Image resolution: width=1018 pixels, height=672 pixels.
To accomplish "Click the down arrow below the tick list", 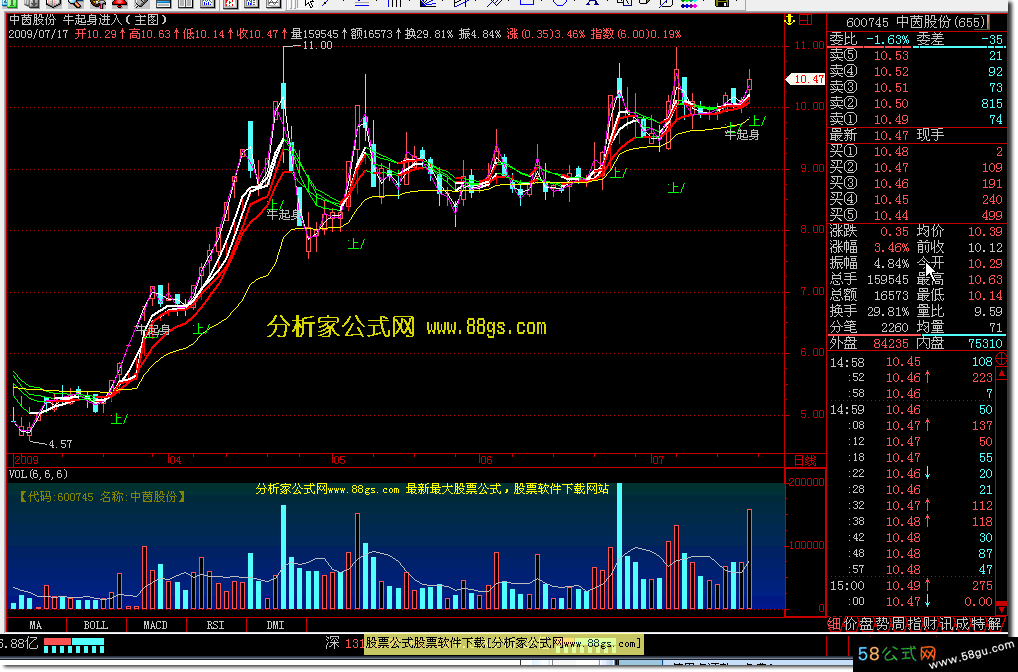I will (x=1002, y=608).
